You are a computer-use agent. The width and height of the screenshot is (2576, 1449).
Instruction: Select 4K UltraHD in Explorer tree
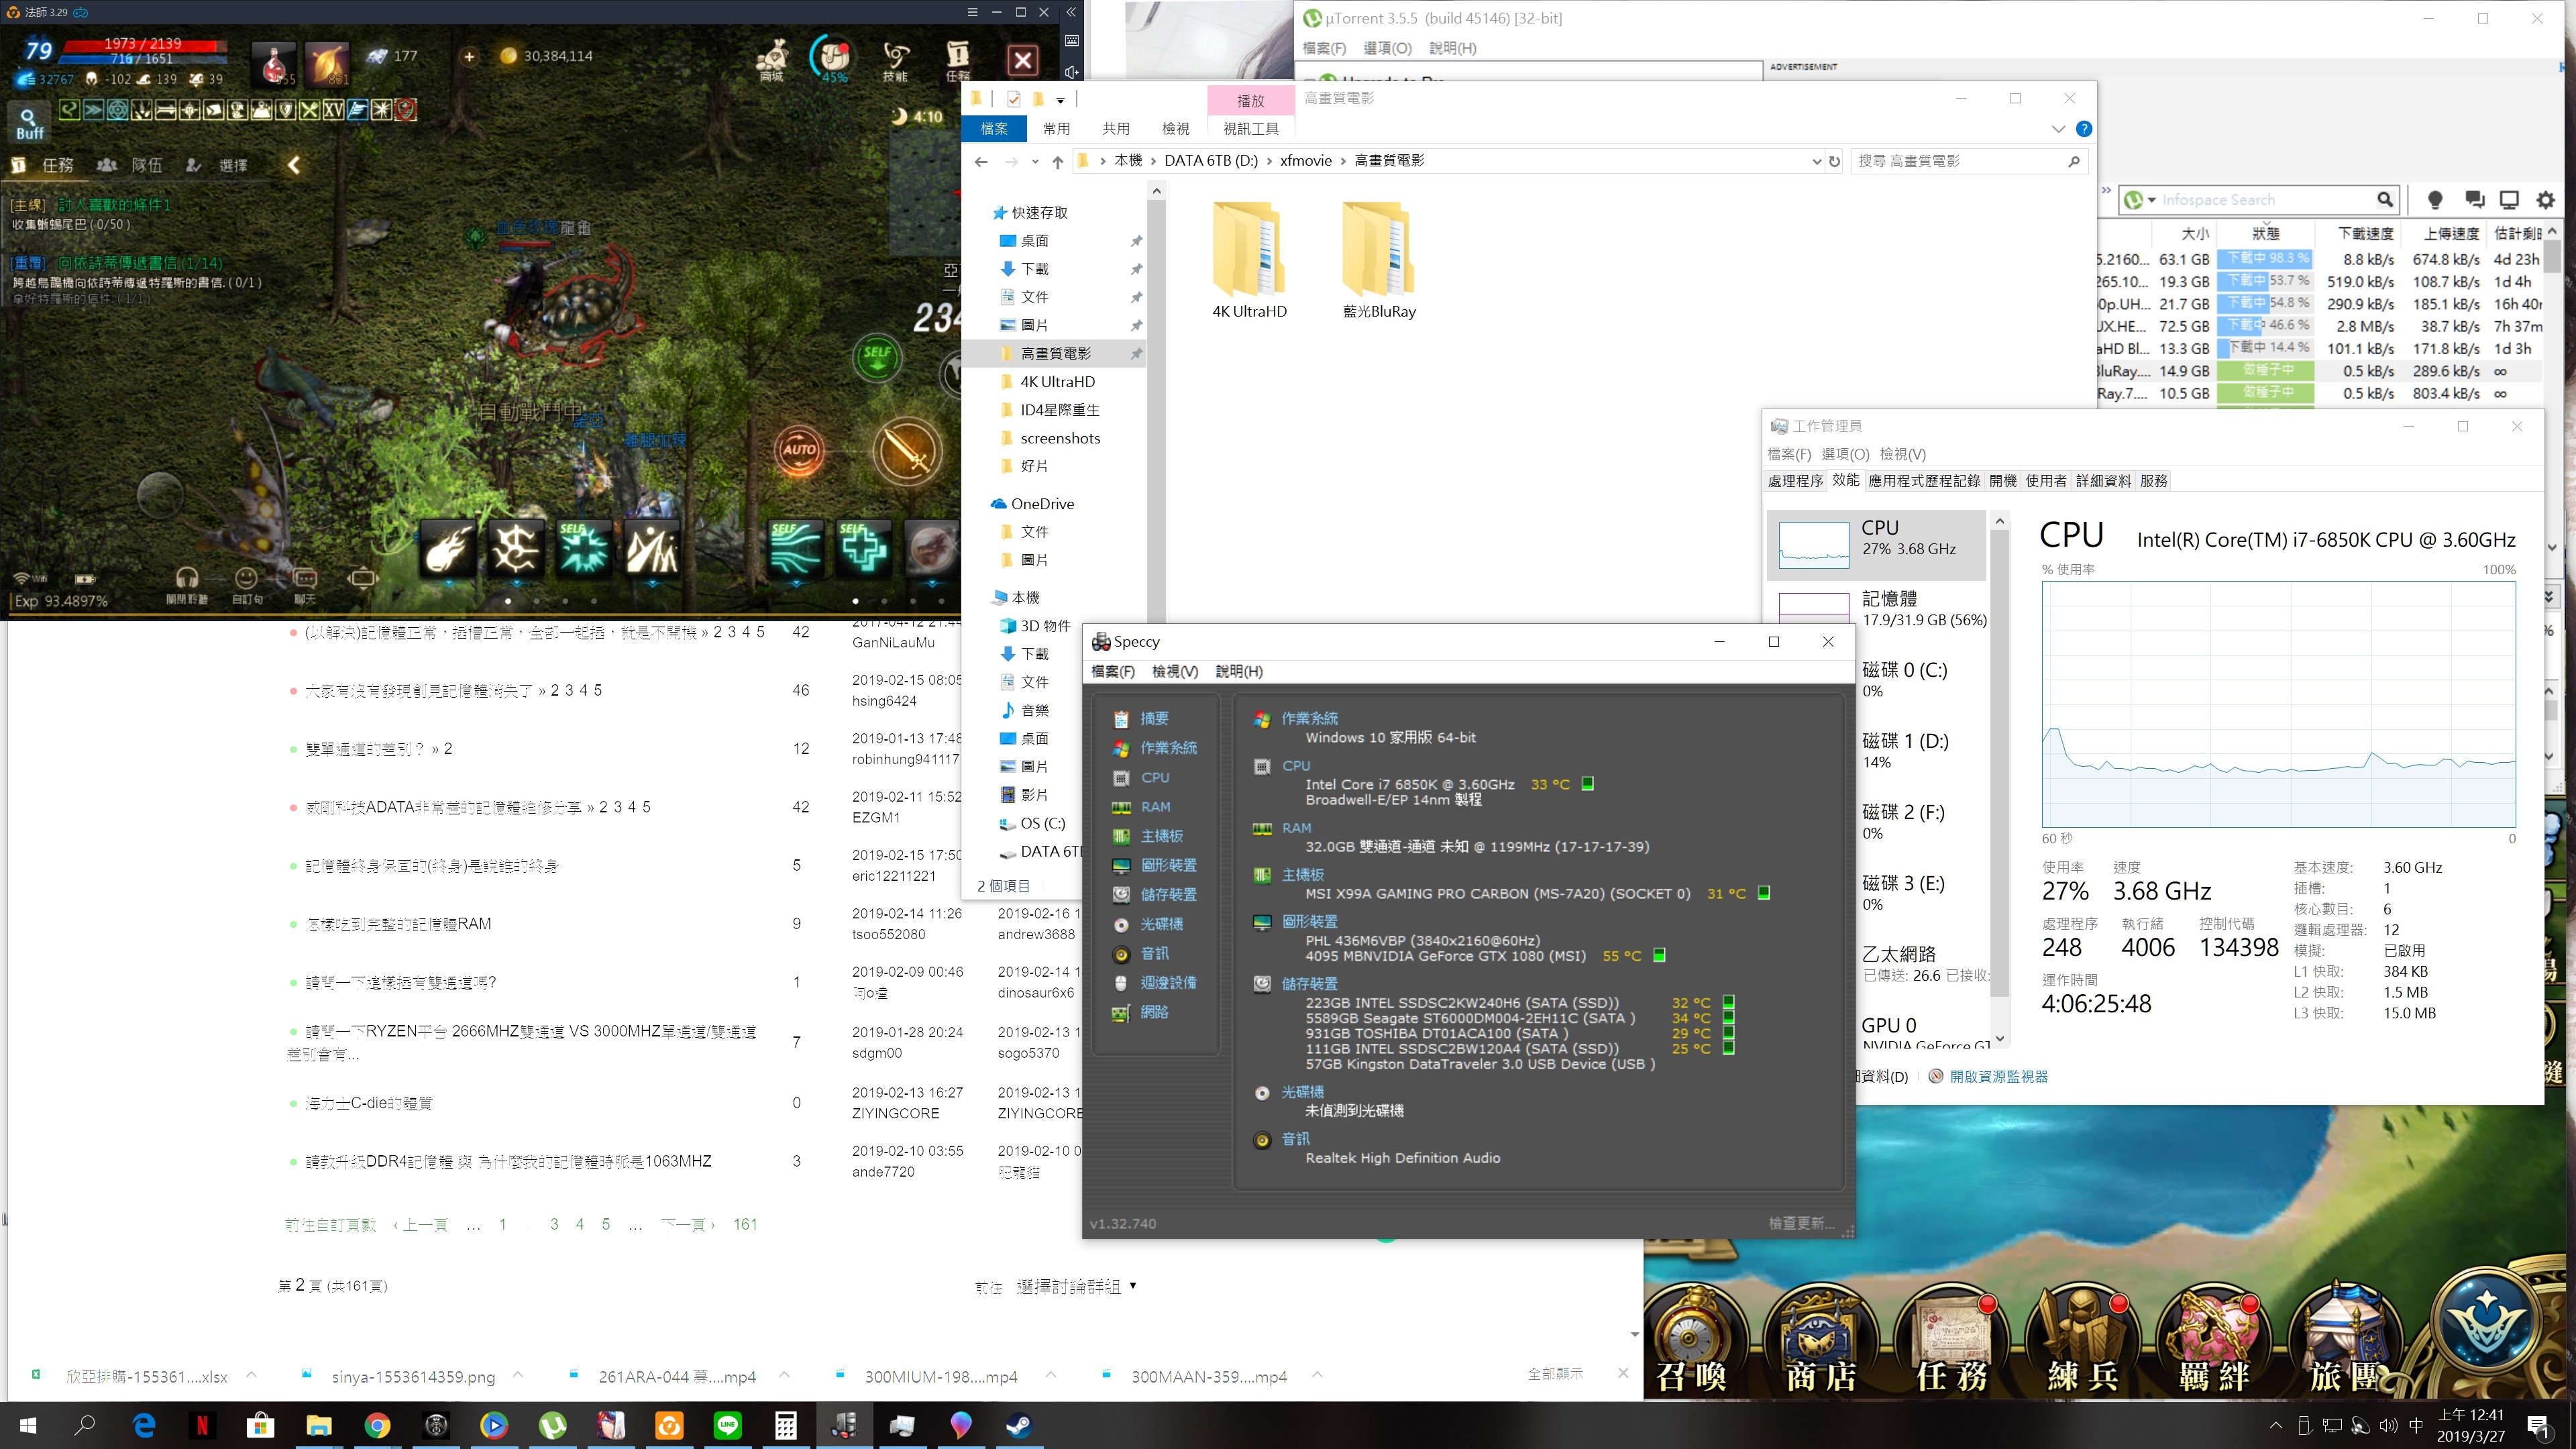[x=1057, y=381]
